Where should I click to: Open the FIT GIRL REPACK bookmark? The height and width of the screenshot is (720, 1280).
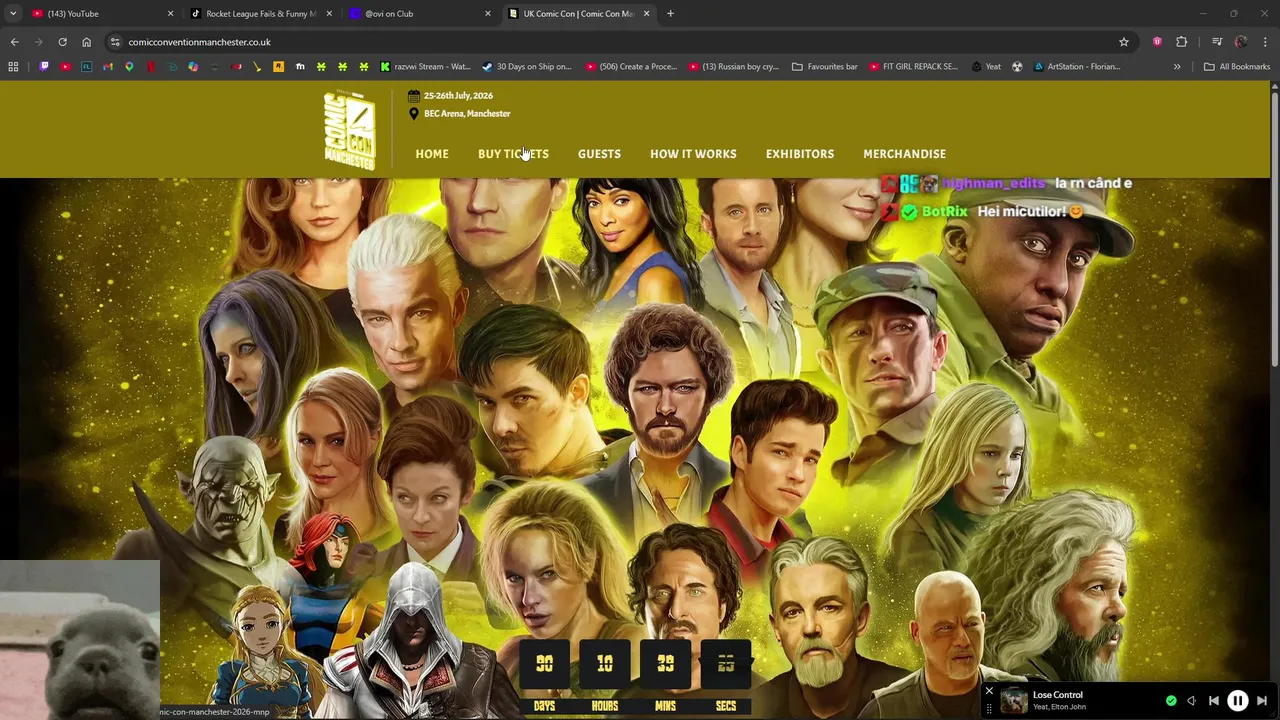coord(913,67)
